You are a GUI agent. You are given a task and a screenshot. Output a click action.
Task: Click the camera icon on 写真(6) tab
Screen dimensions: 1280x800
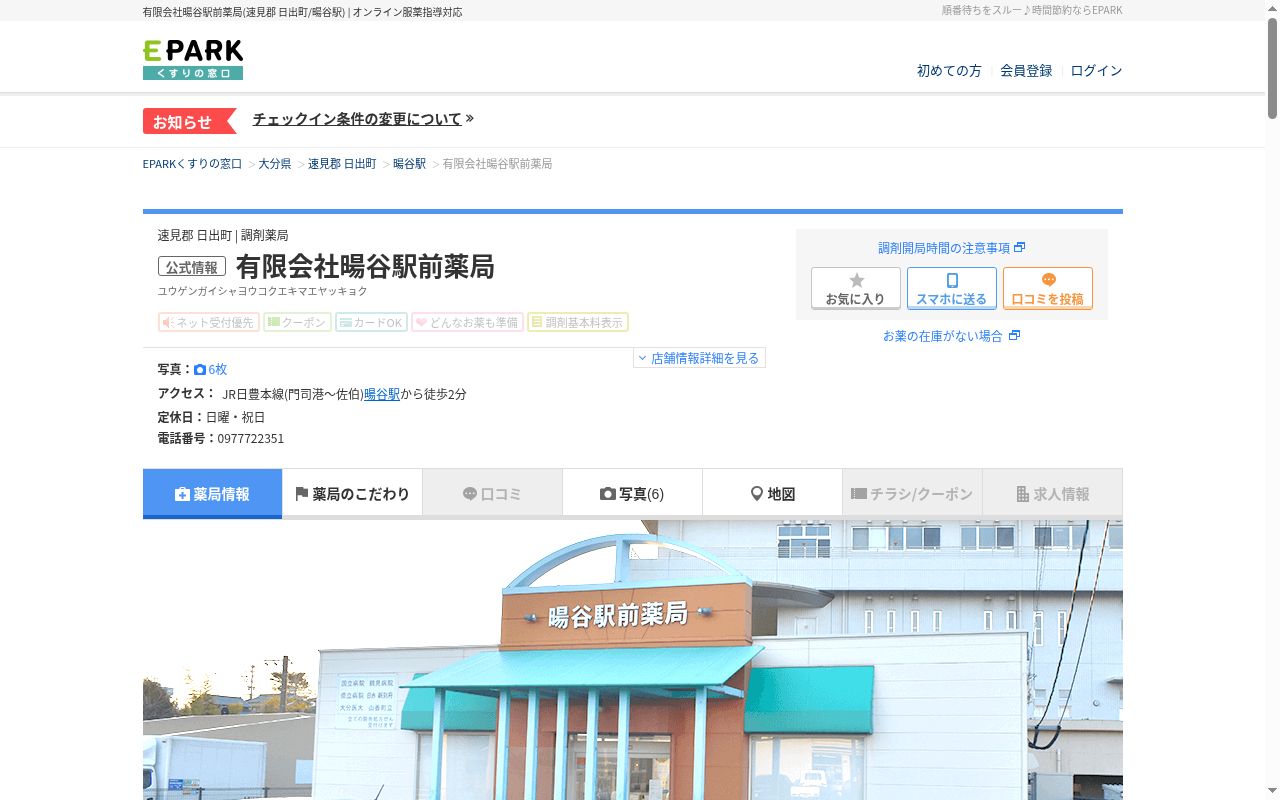coord(608,494)
